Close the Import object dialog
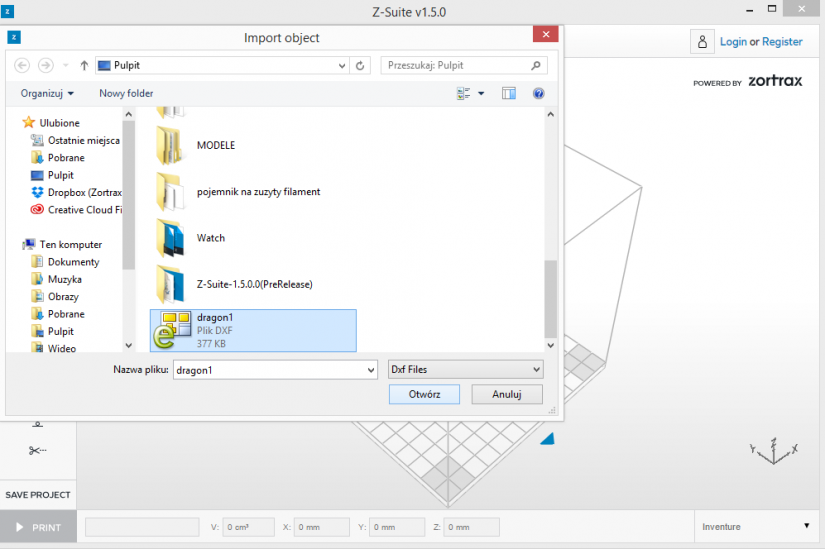 point(546,34)
